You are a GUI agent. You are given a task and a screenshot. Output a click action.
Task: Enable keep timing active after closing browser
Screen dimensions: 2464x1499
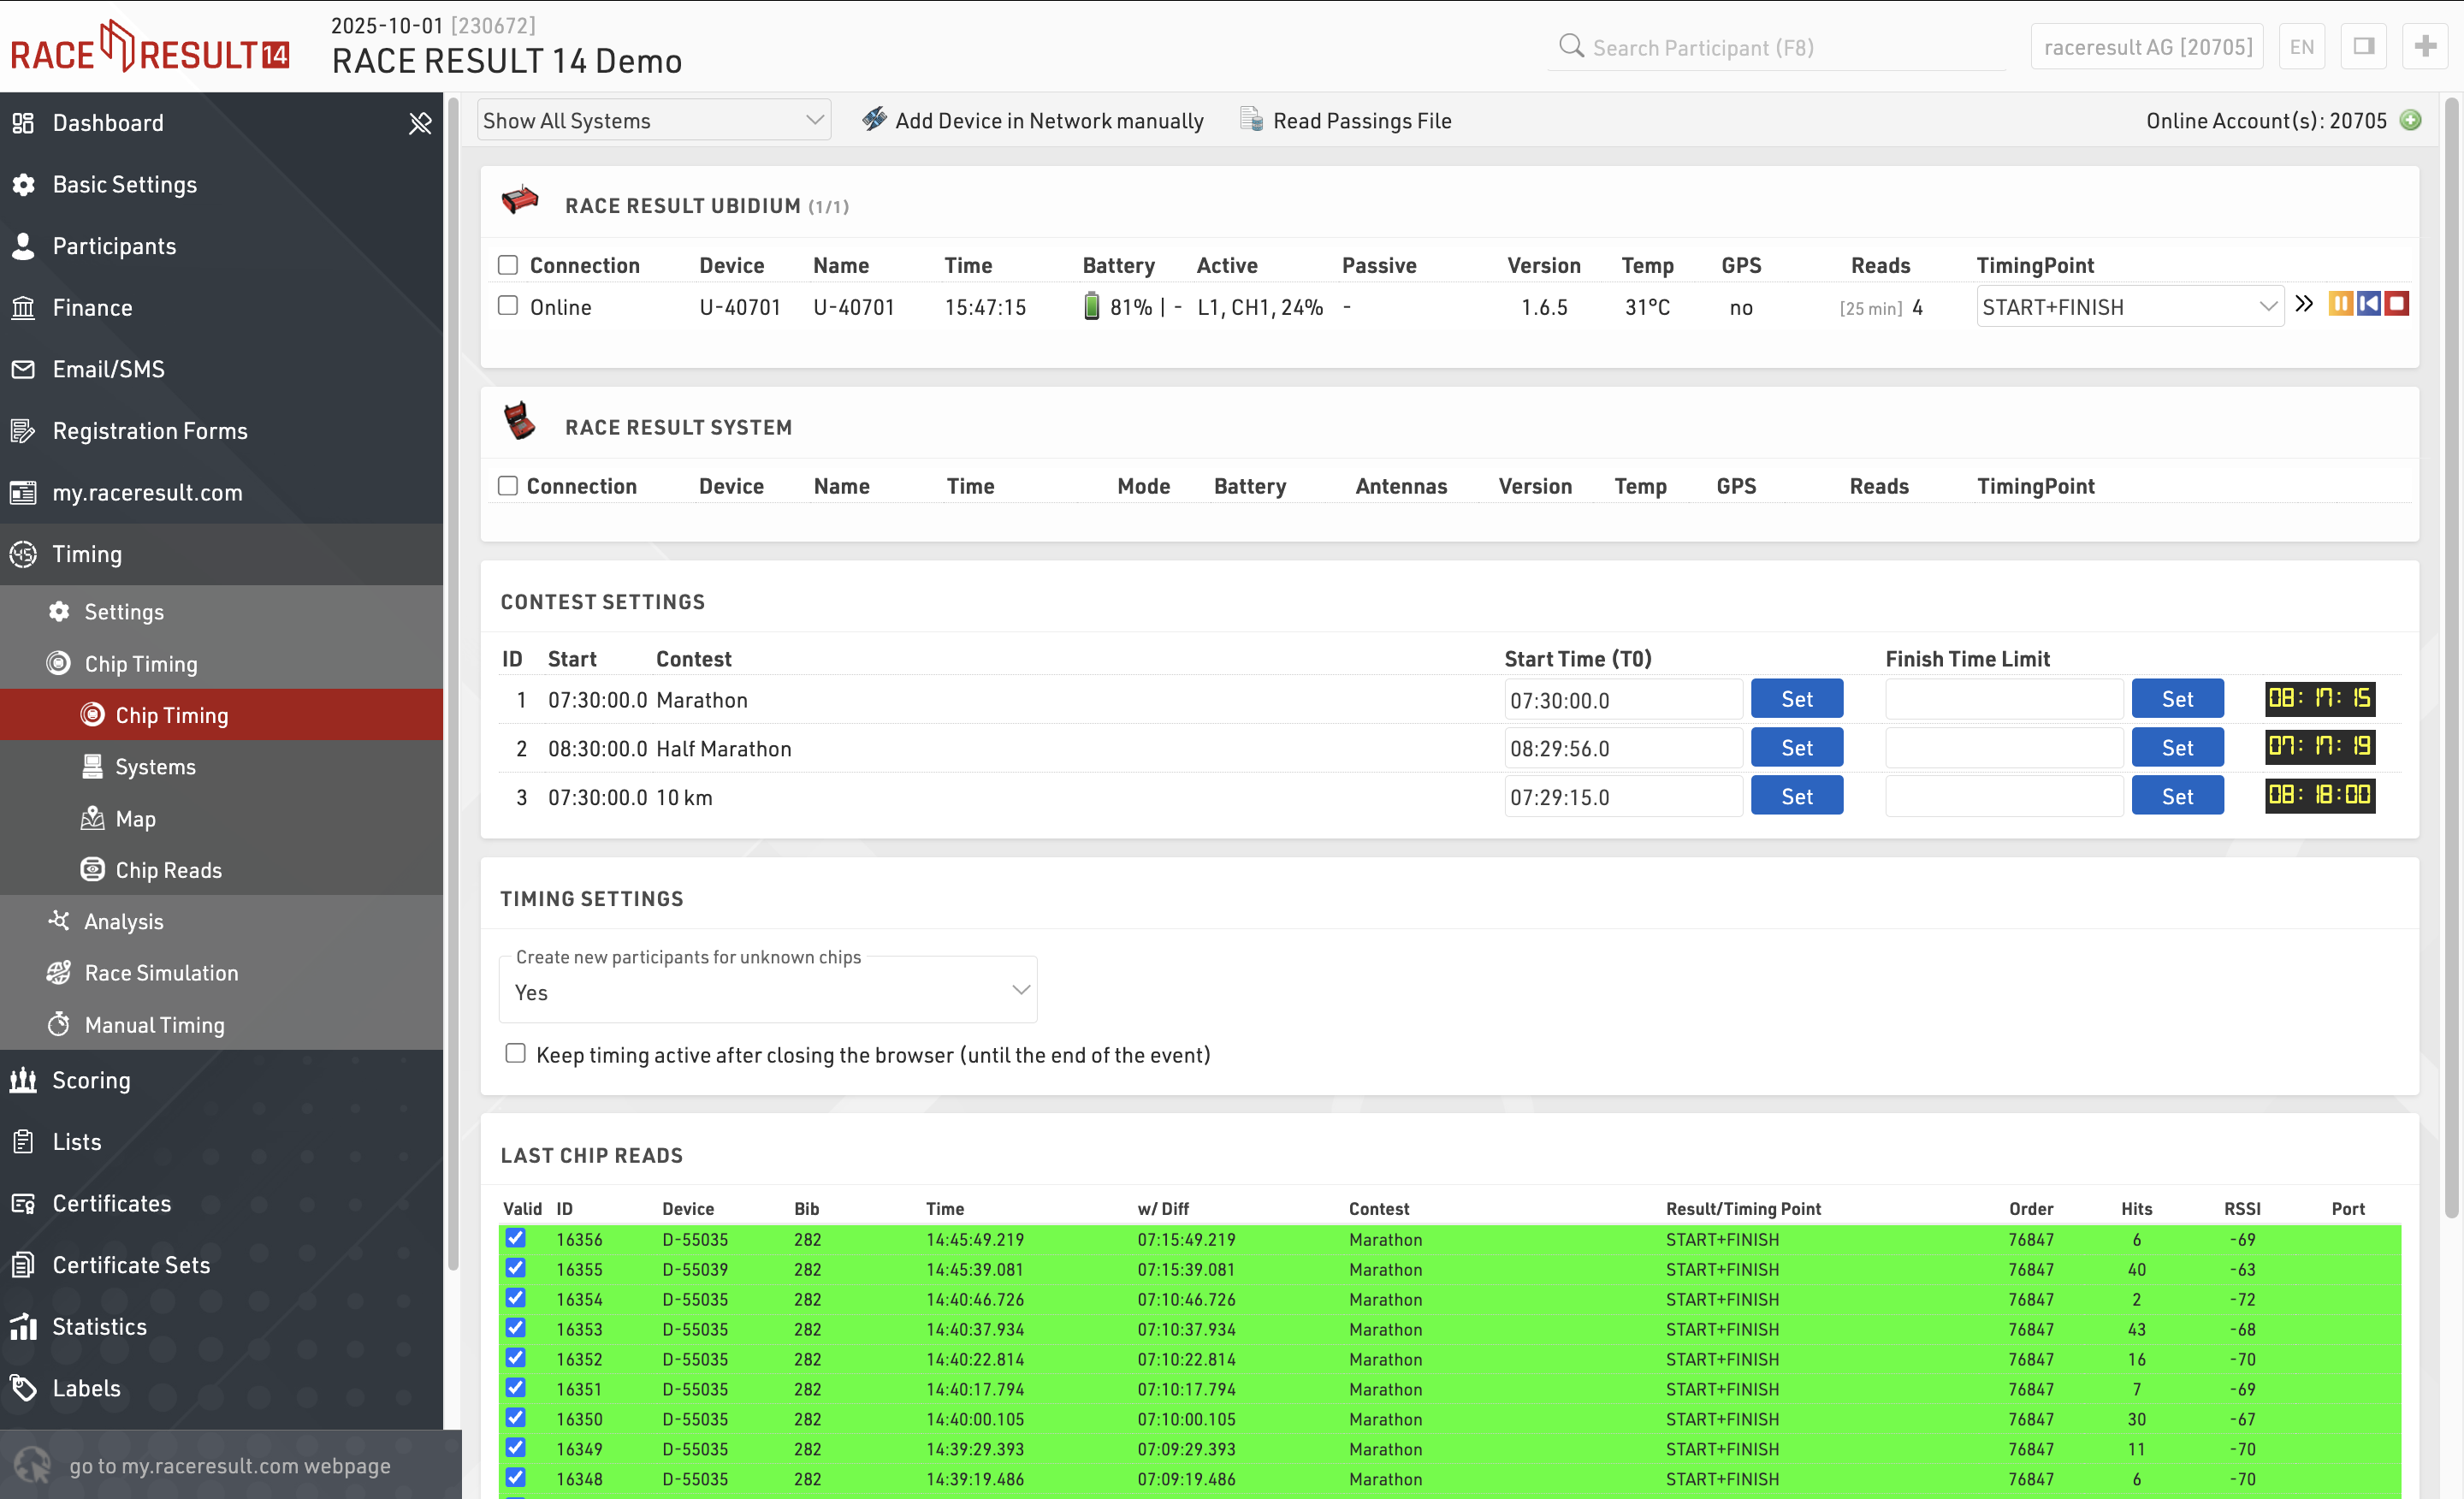tap(515, 1053)
